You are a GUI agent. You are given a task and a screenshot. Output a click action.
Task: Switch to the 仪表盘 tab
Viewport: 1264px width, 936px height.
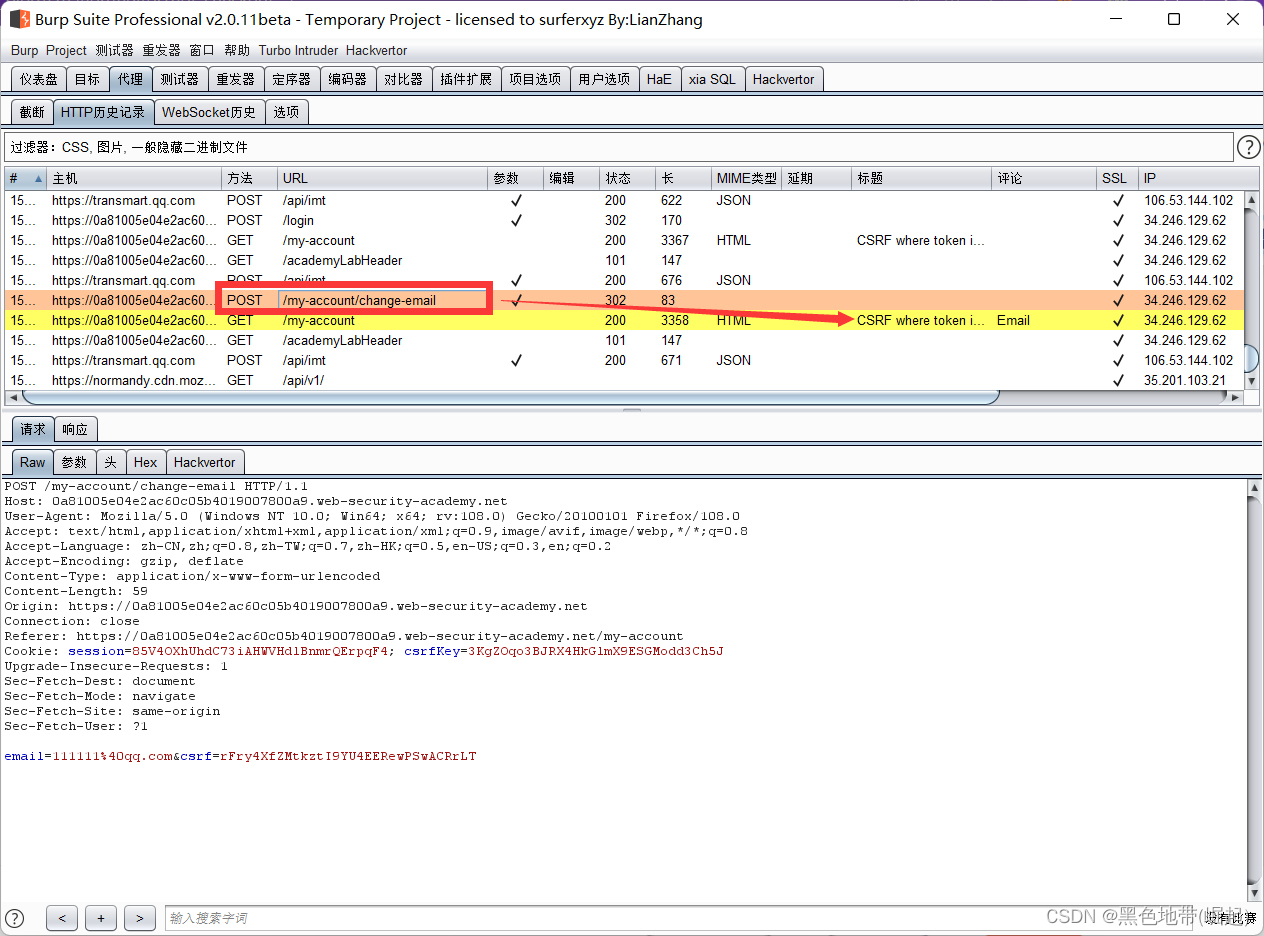point(39,79)
